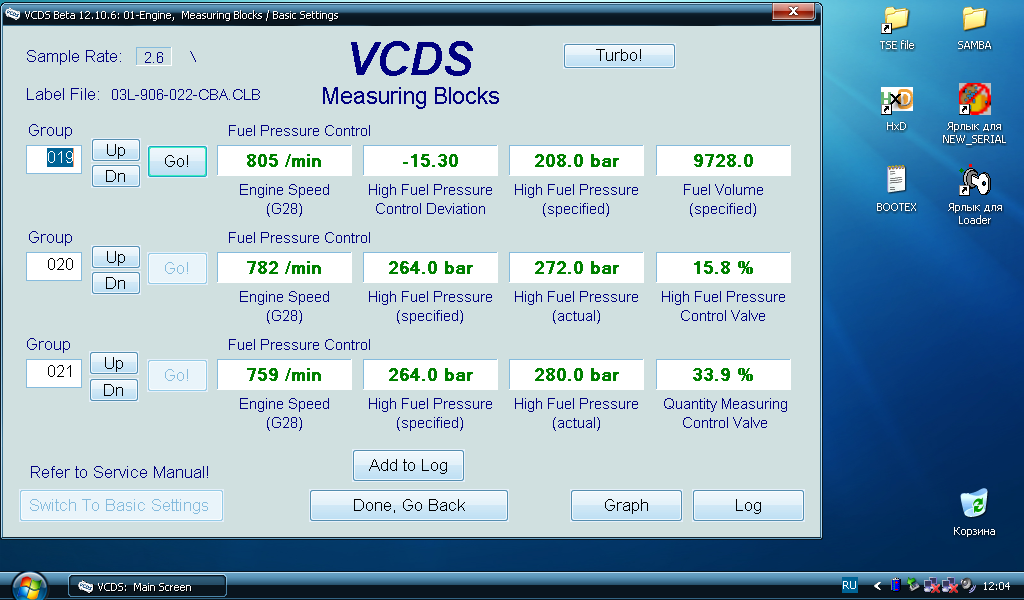1024x600 pixels.
Task: Expand hidden system tray icons arrow
Action: click(x=877, y=586)
